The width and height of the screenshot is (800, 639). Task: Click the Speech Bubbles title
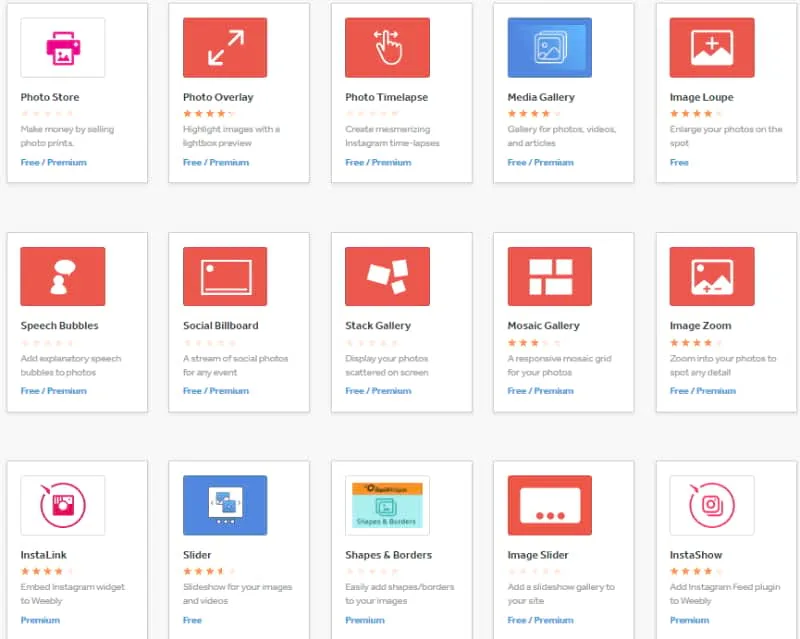point(59,326)
